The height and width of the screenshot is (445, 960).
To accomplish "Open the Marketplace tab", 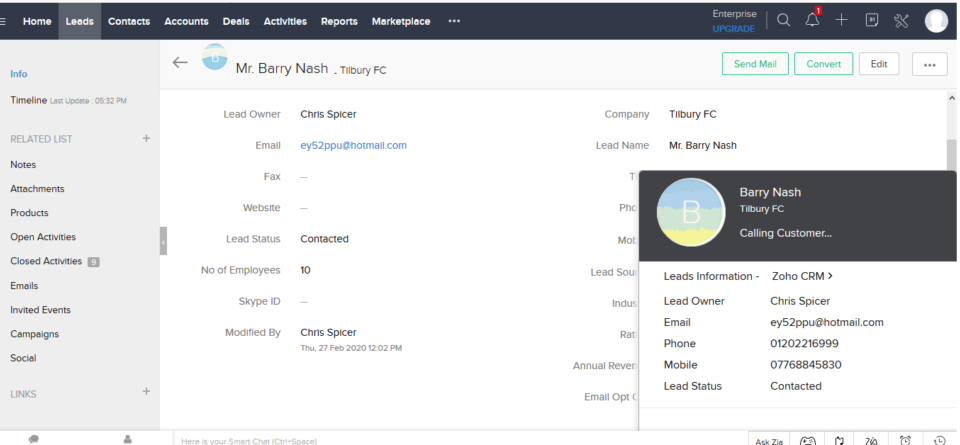I will (x=401, y=21).
